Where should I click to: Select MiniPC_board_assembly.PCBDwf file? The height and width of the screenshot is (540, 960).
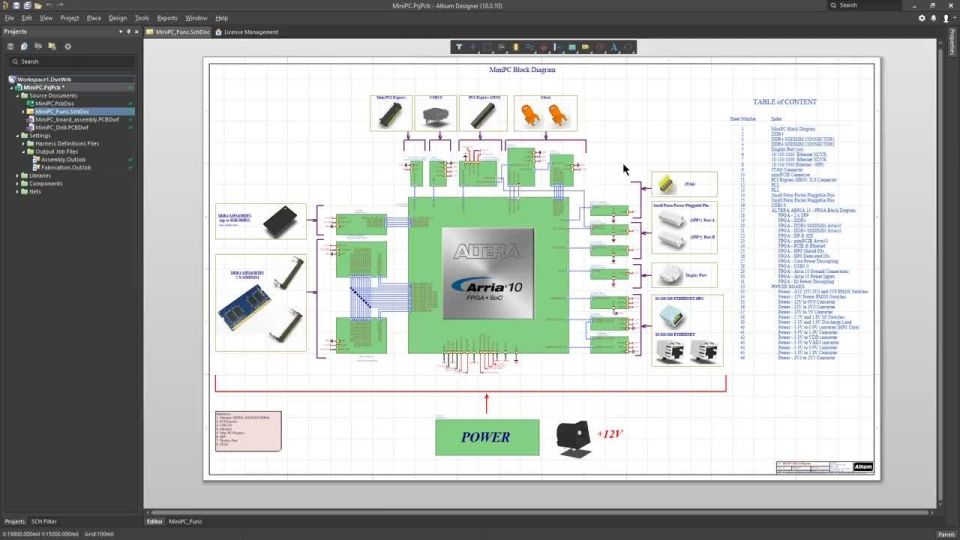pyautogui.click(x=77, y=119)
